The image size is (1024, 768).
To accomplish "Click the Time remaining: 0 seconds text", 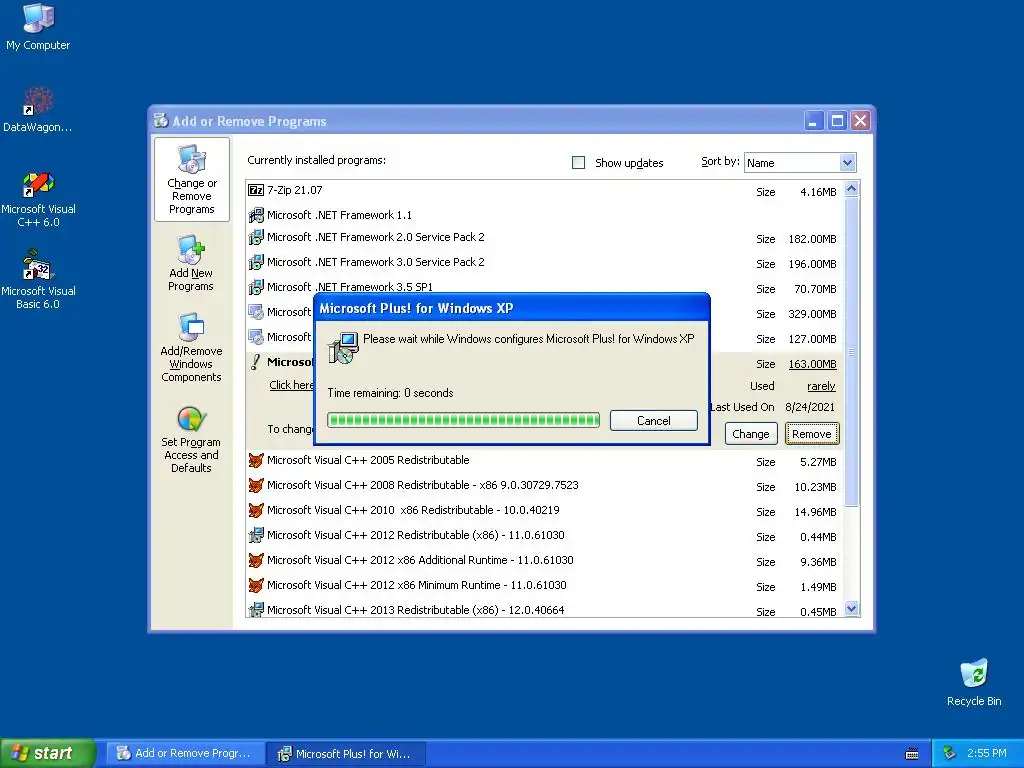I will 391,393.
